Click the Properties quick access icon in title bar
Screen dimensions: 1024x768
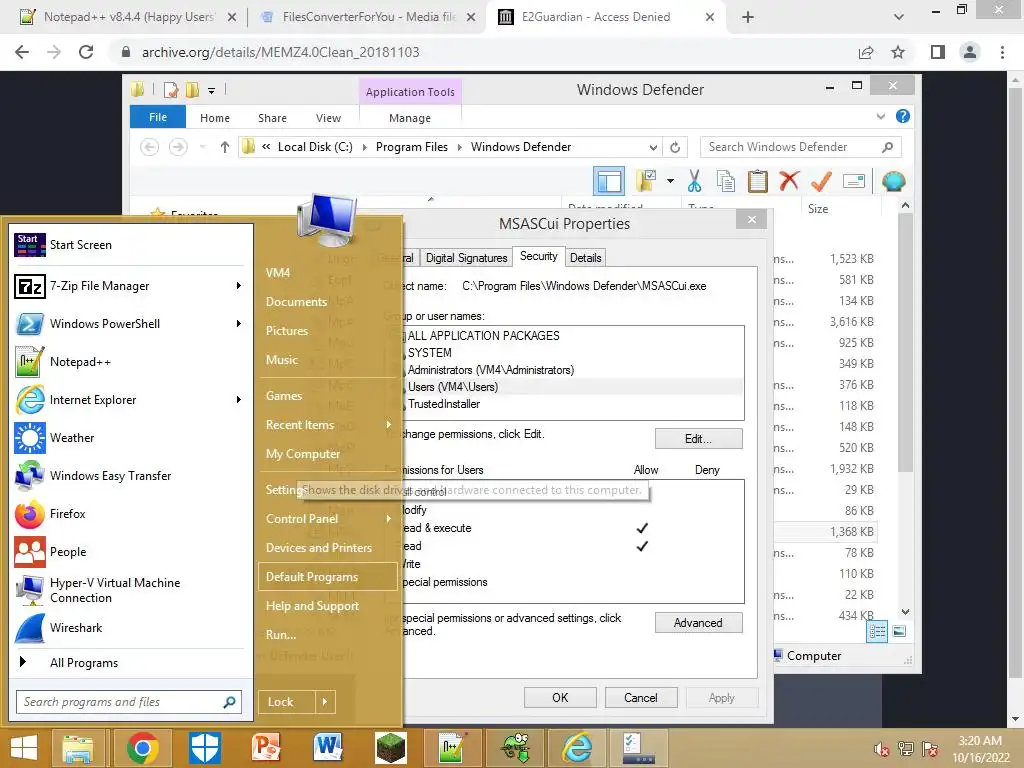171,90
